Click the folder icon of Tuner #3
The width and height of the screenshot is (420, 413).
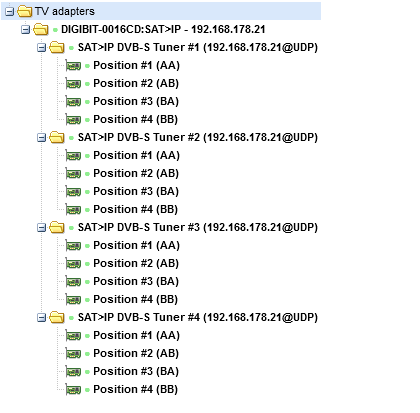57,227
